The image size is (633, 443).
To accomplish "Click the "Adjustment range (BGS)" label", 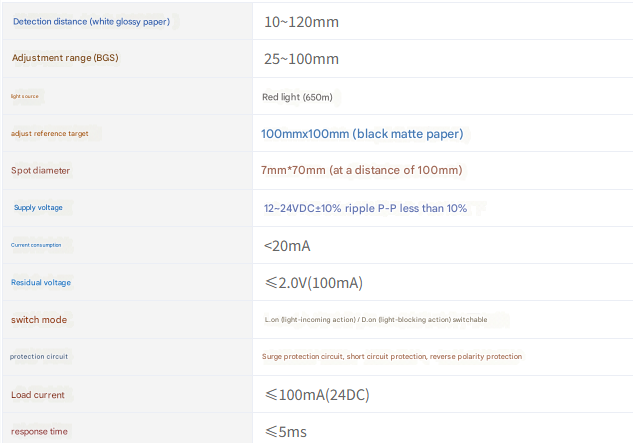I will (x=65, y=58).
